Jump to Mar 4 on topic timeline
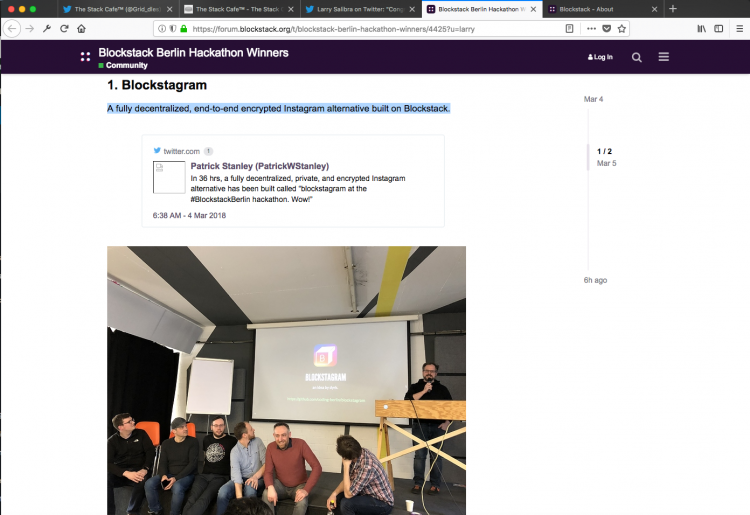 coord(593,99)
